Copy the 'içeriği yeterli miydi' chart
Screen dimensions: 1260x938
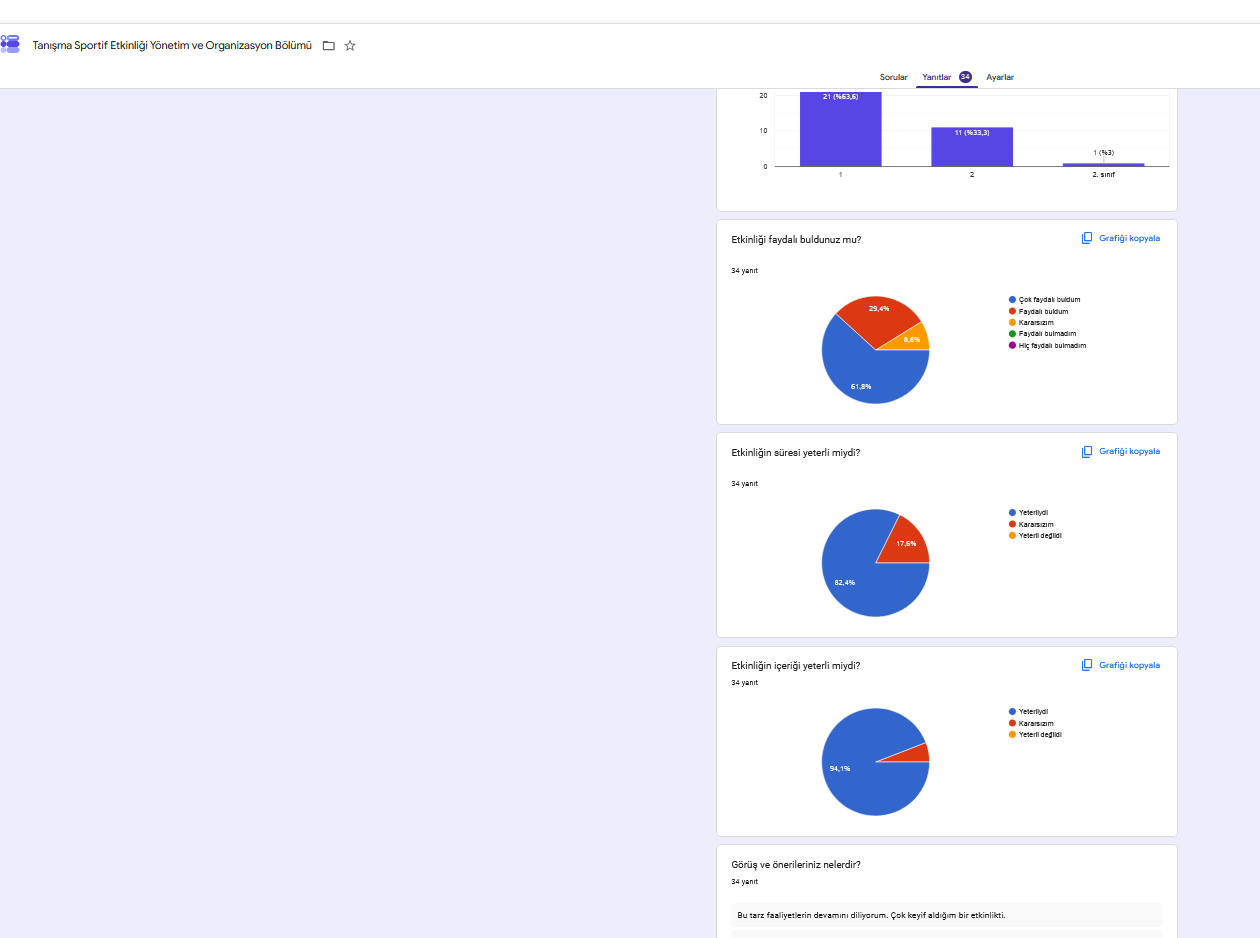[x=1121, y=665]
